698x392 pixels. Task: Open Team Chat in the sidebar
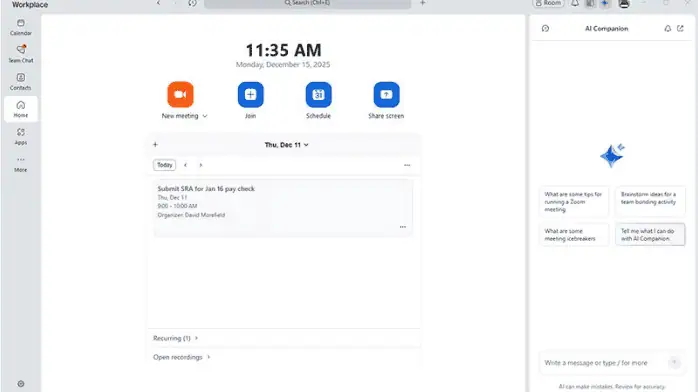pyautogui.click(x=20, y=54)
